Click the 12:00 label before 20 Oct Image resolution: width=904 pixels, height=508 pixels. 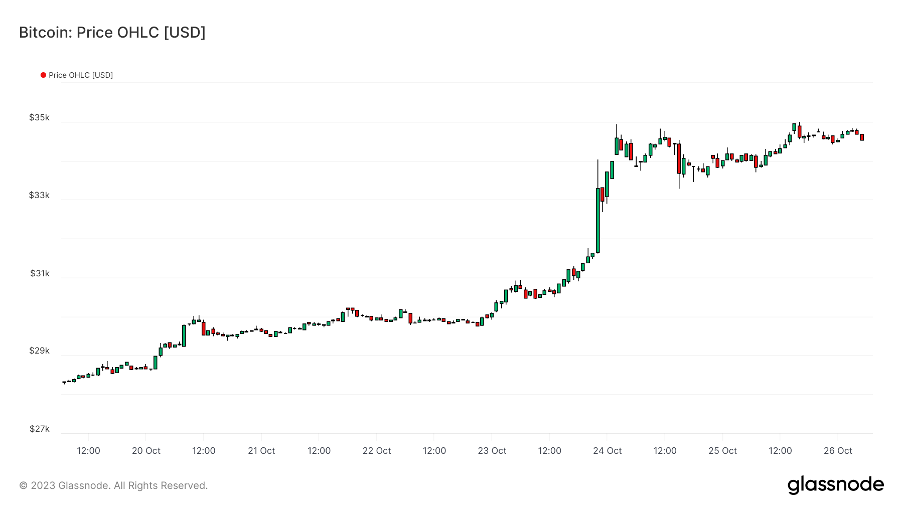pos(88,451)
